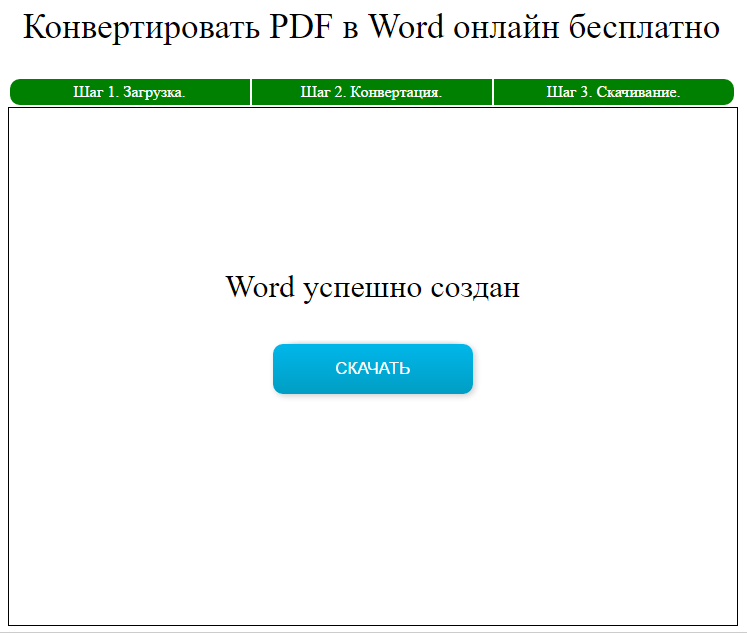
Task: Click the Word успешно создан message
Action: [x=373, y=287]
